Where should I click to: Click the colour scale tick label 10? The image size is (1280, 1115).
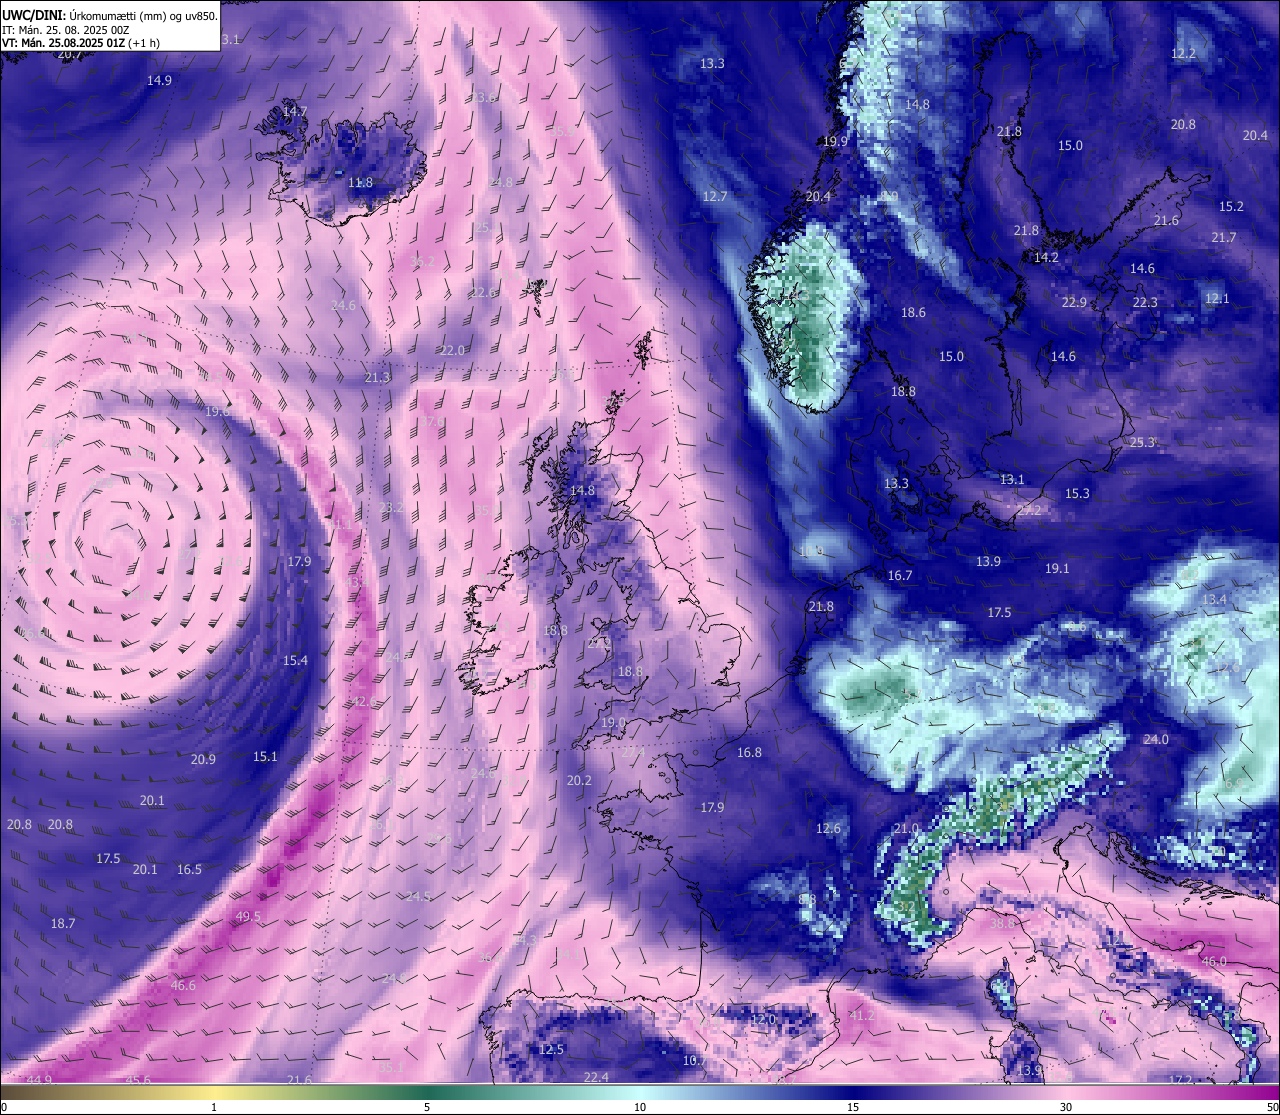[640, 1107]
